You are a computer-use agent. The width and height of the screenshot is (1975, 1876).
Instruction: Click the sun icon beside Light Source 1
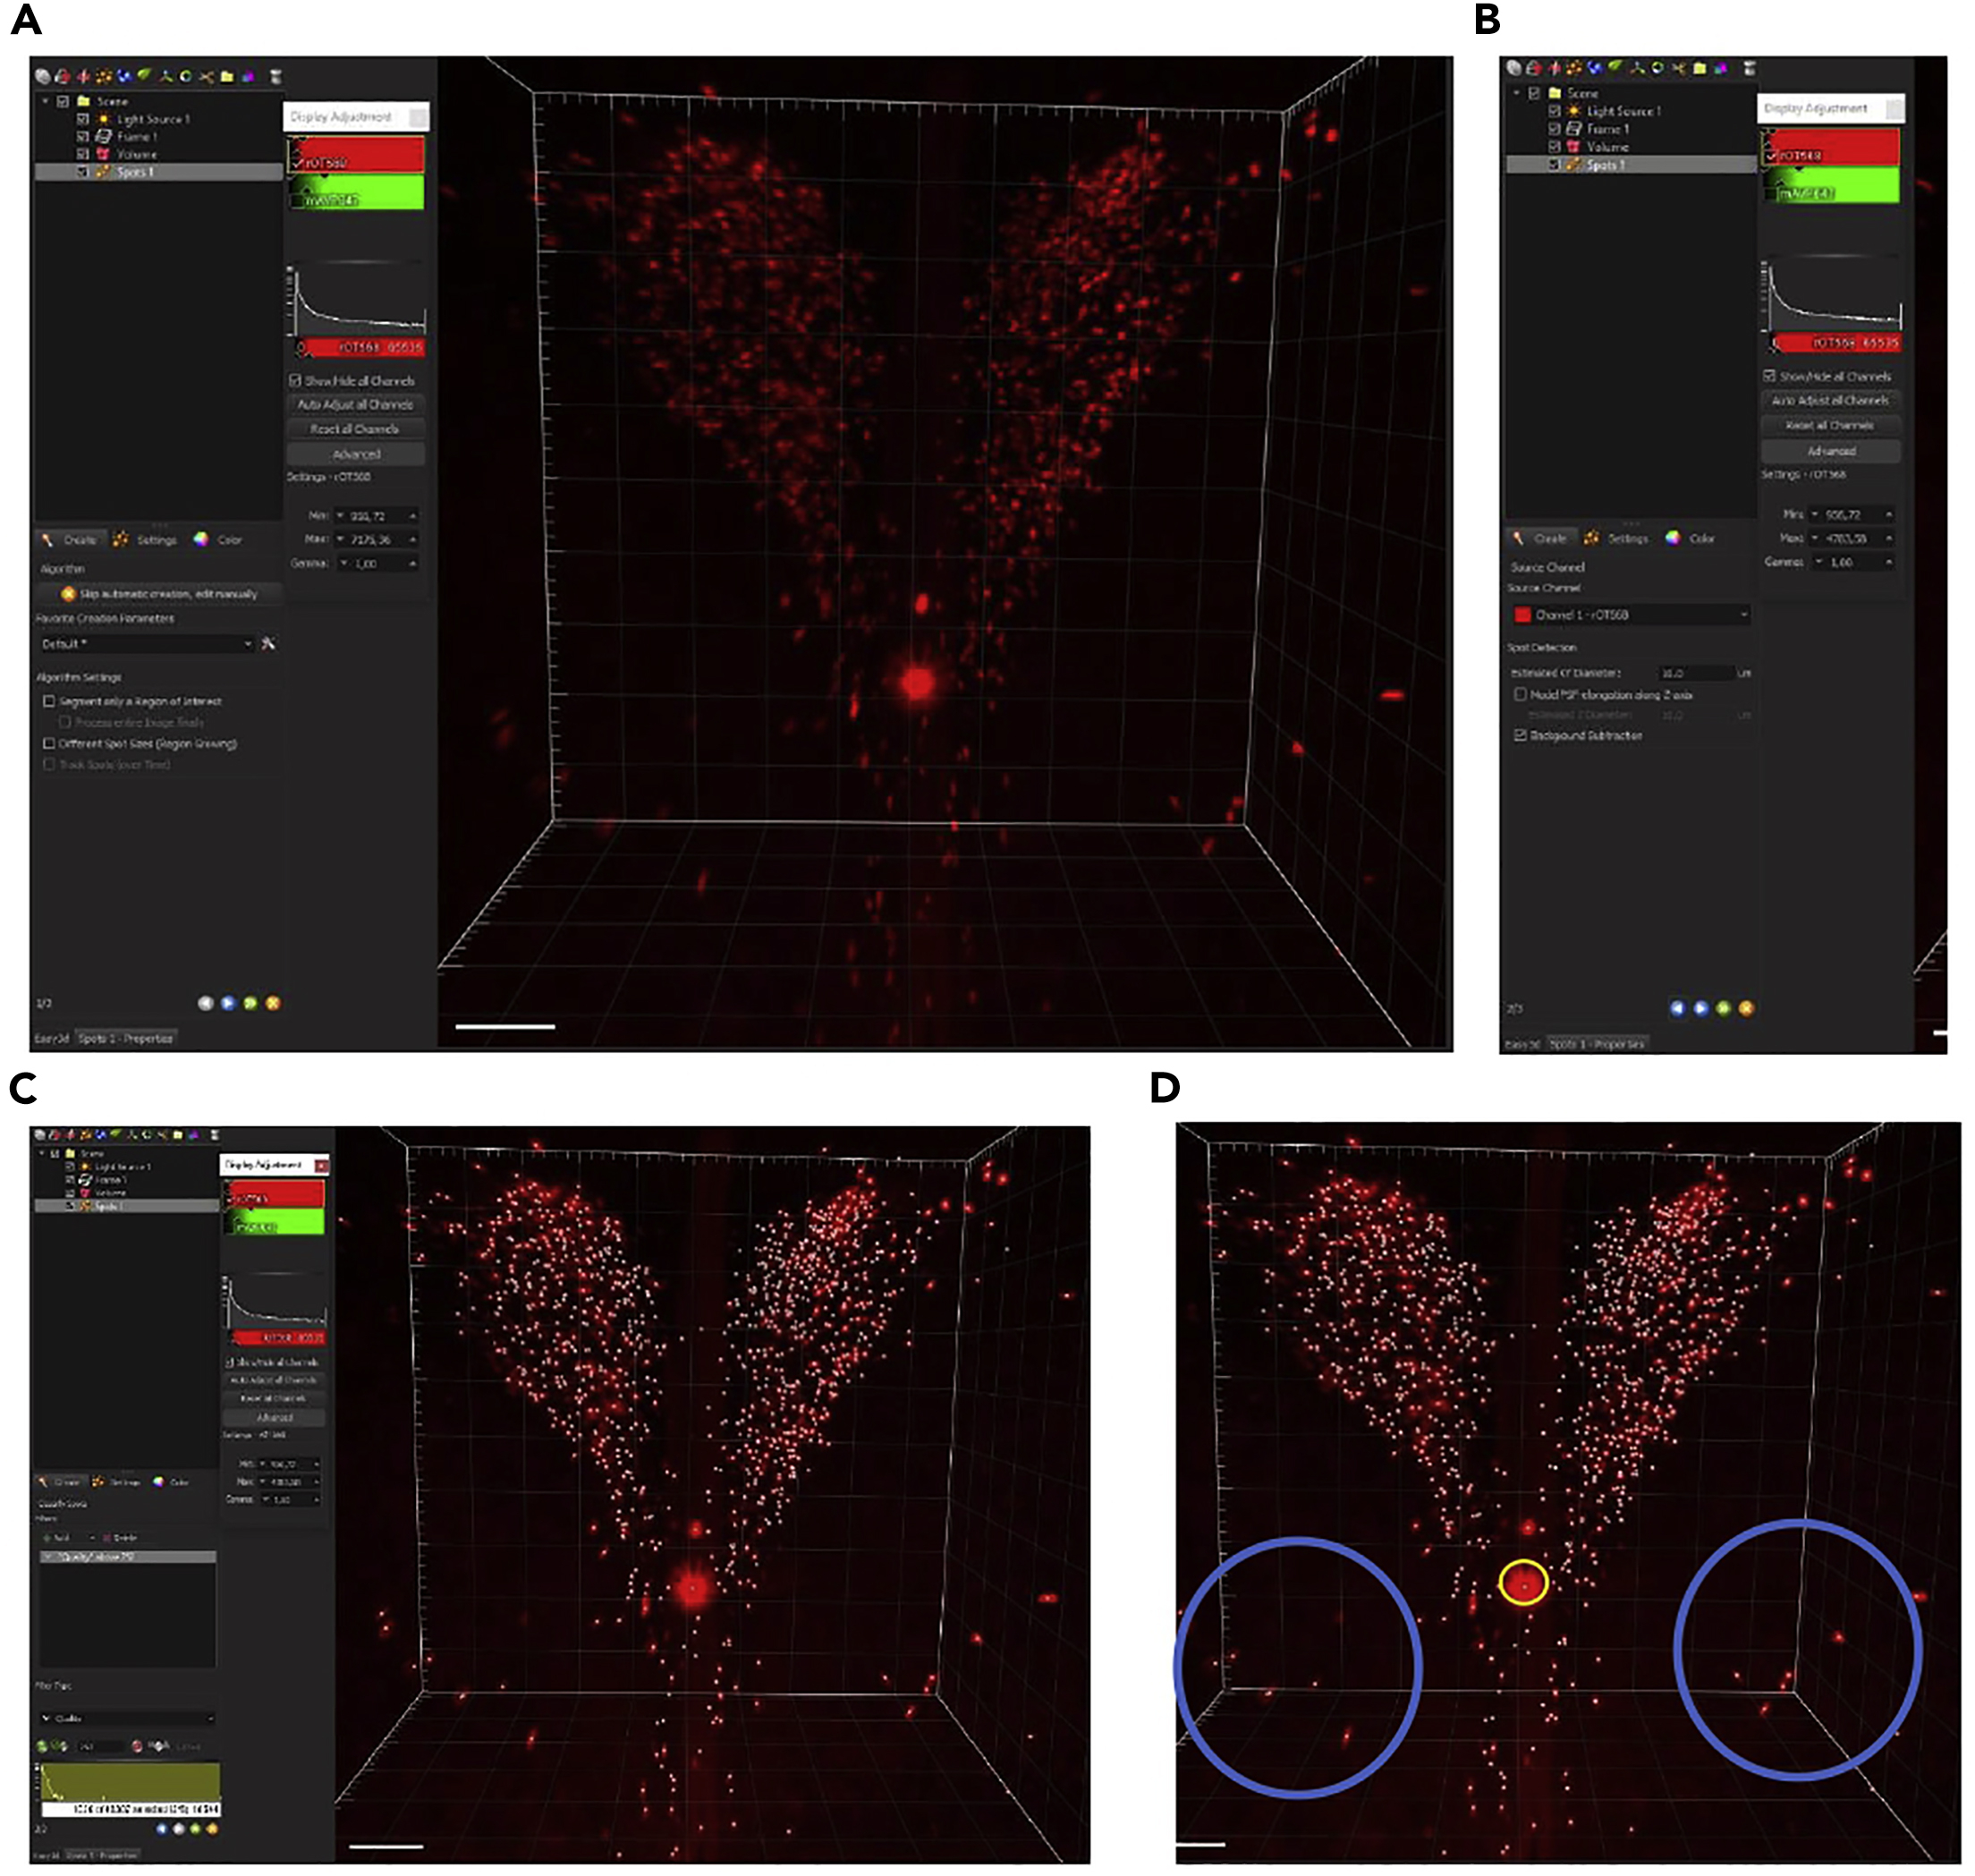[103, 119]
